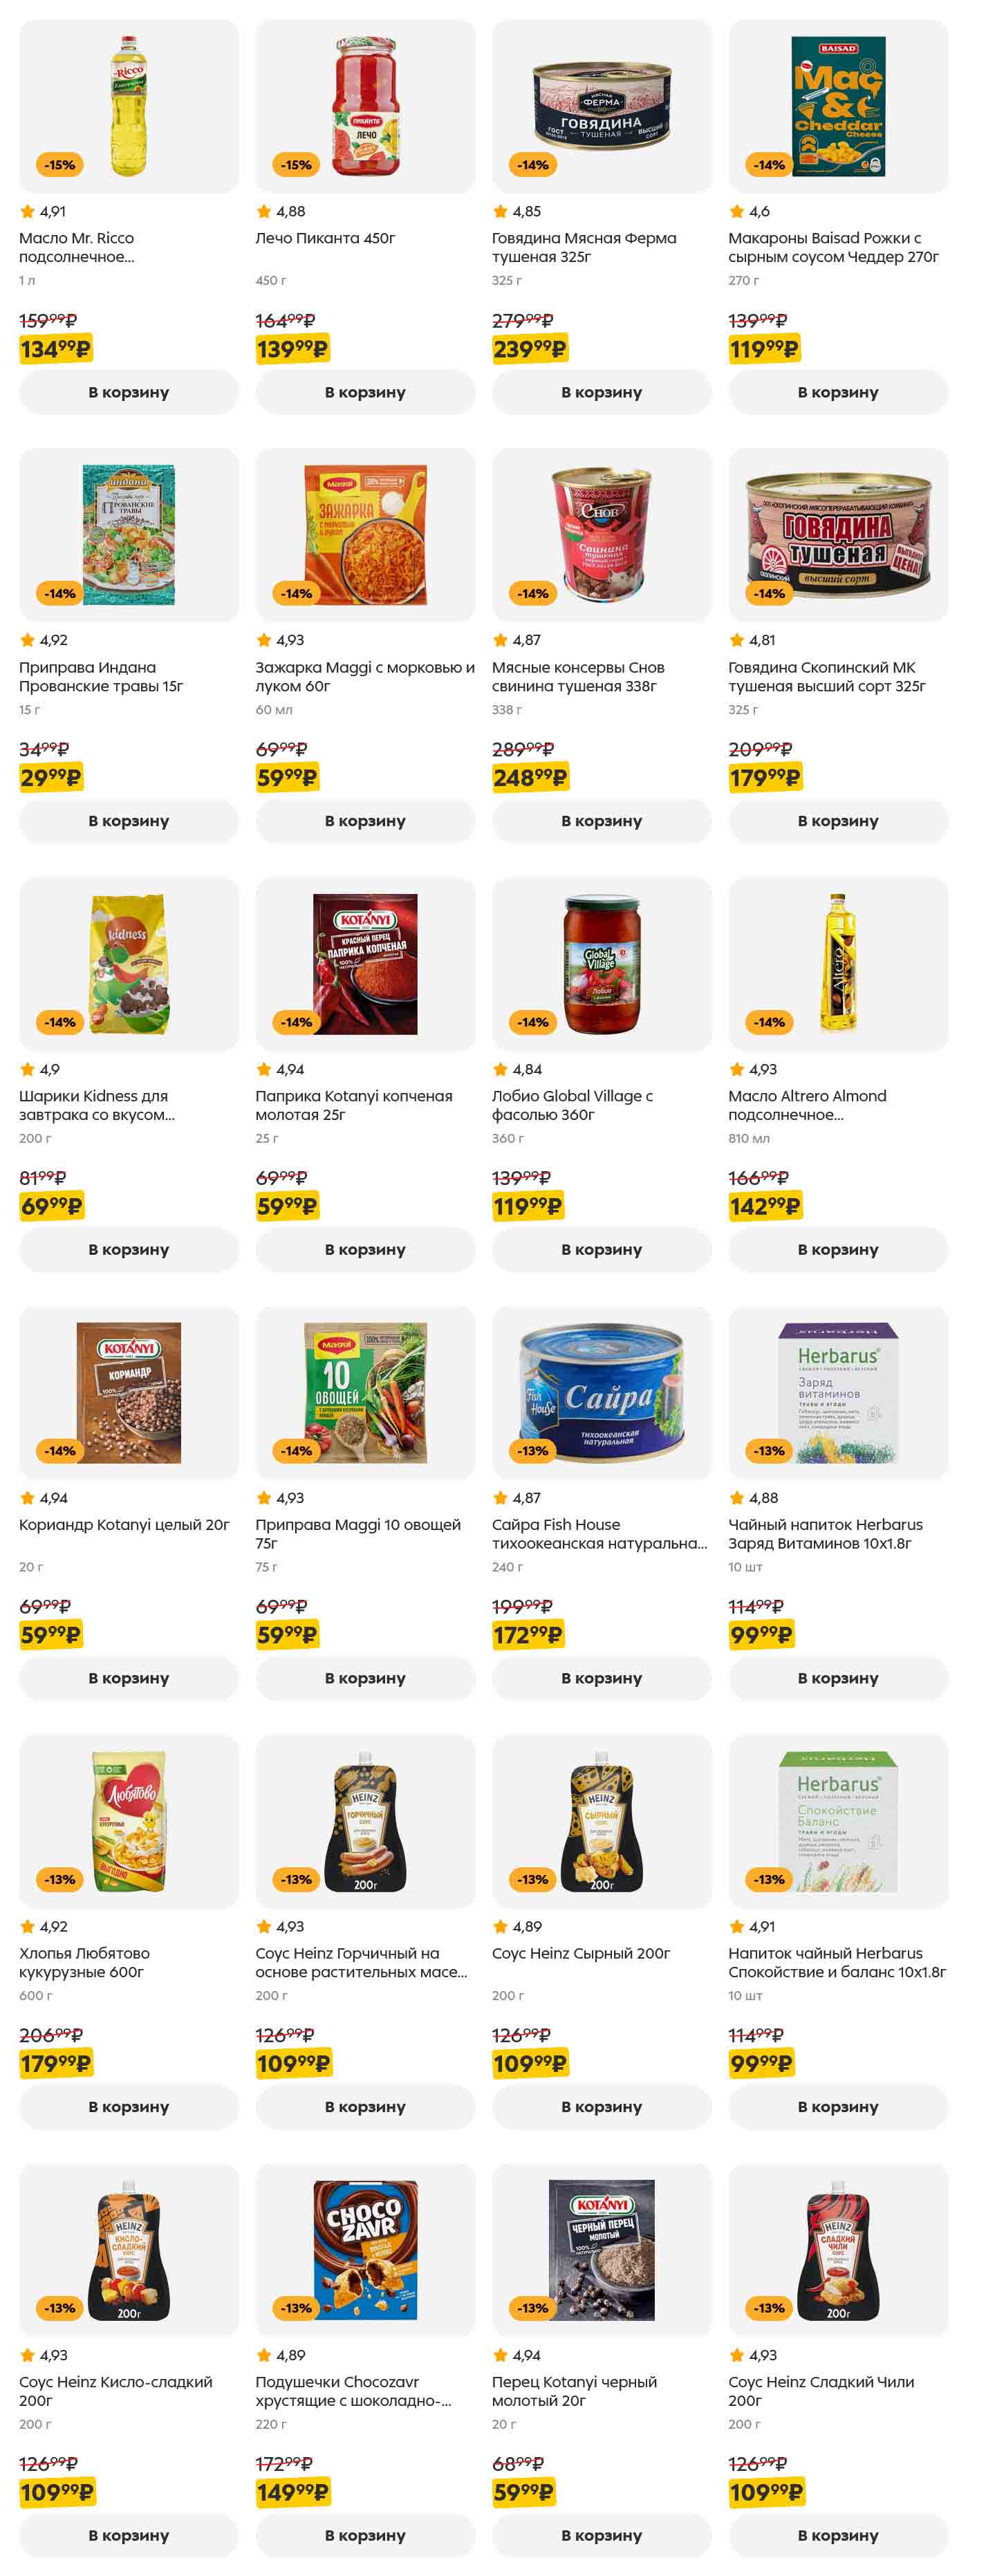Click В корзину under Лечо Пиканта
986x2576 pixels.
365,392
